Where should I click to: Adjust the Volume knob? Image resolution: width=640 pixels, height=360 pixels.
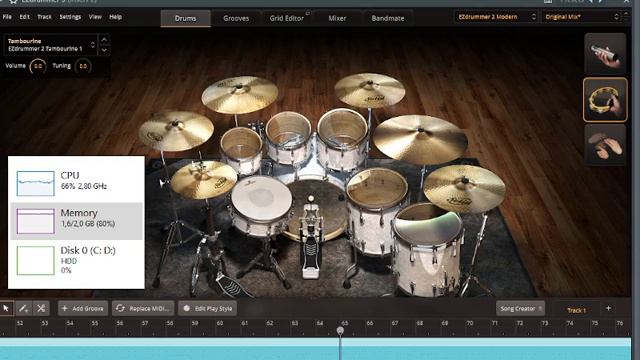(38, 66)
